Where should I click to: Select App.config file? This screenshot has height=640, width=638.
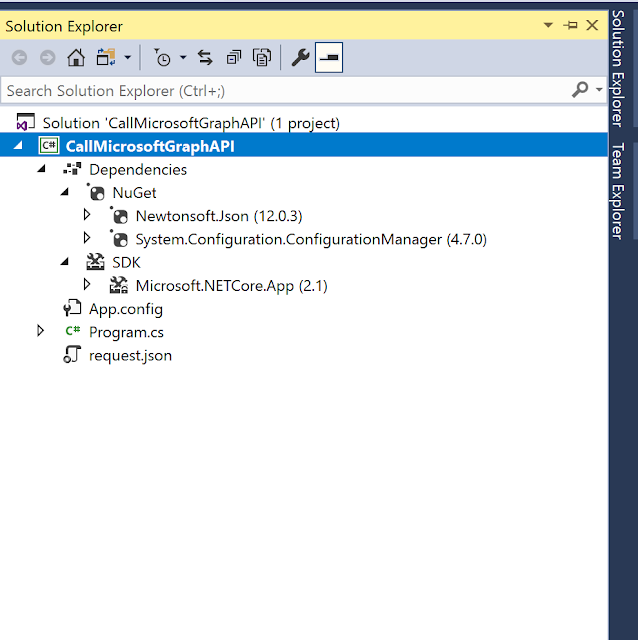pos(126,309)
